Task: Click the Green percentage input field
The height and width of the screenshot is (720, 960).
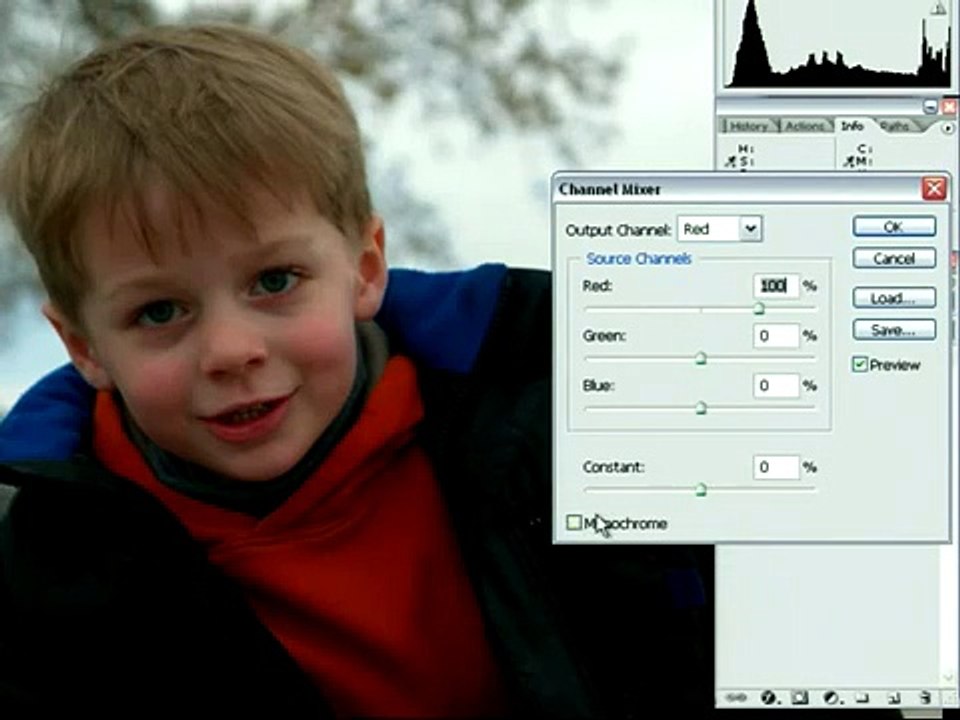Action: 776,336
